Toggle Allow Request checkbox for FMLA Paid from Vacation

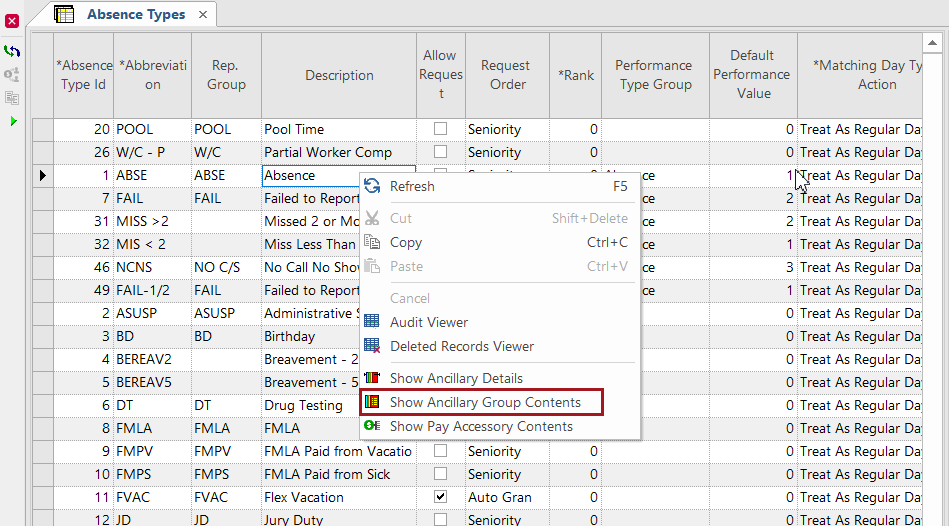click(441, 450)
